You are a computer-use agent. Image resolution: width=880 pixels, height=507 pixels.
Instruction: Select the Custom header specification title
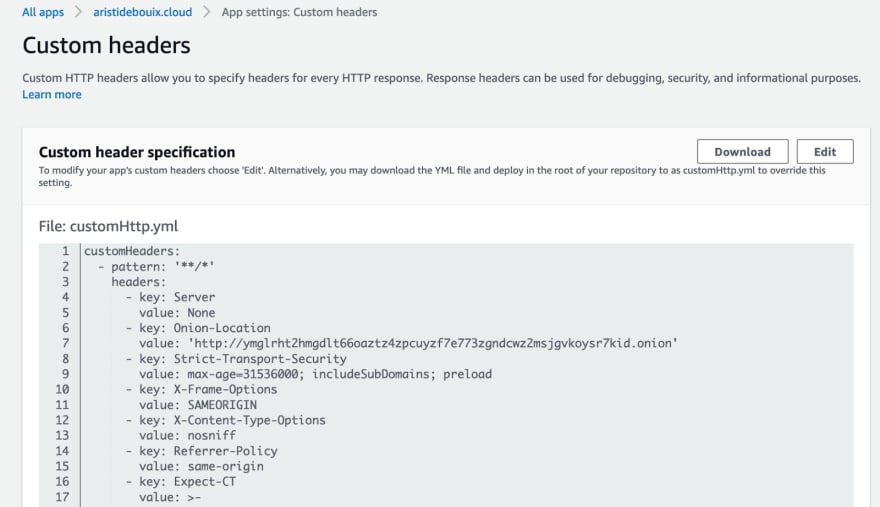(137, 152)
